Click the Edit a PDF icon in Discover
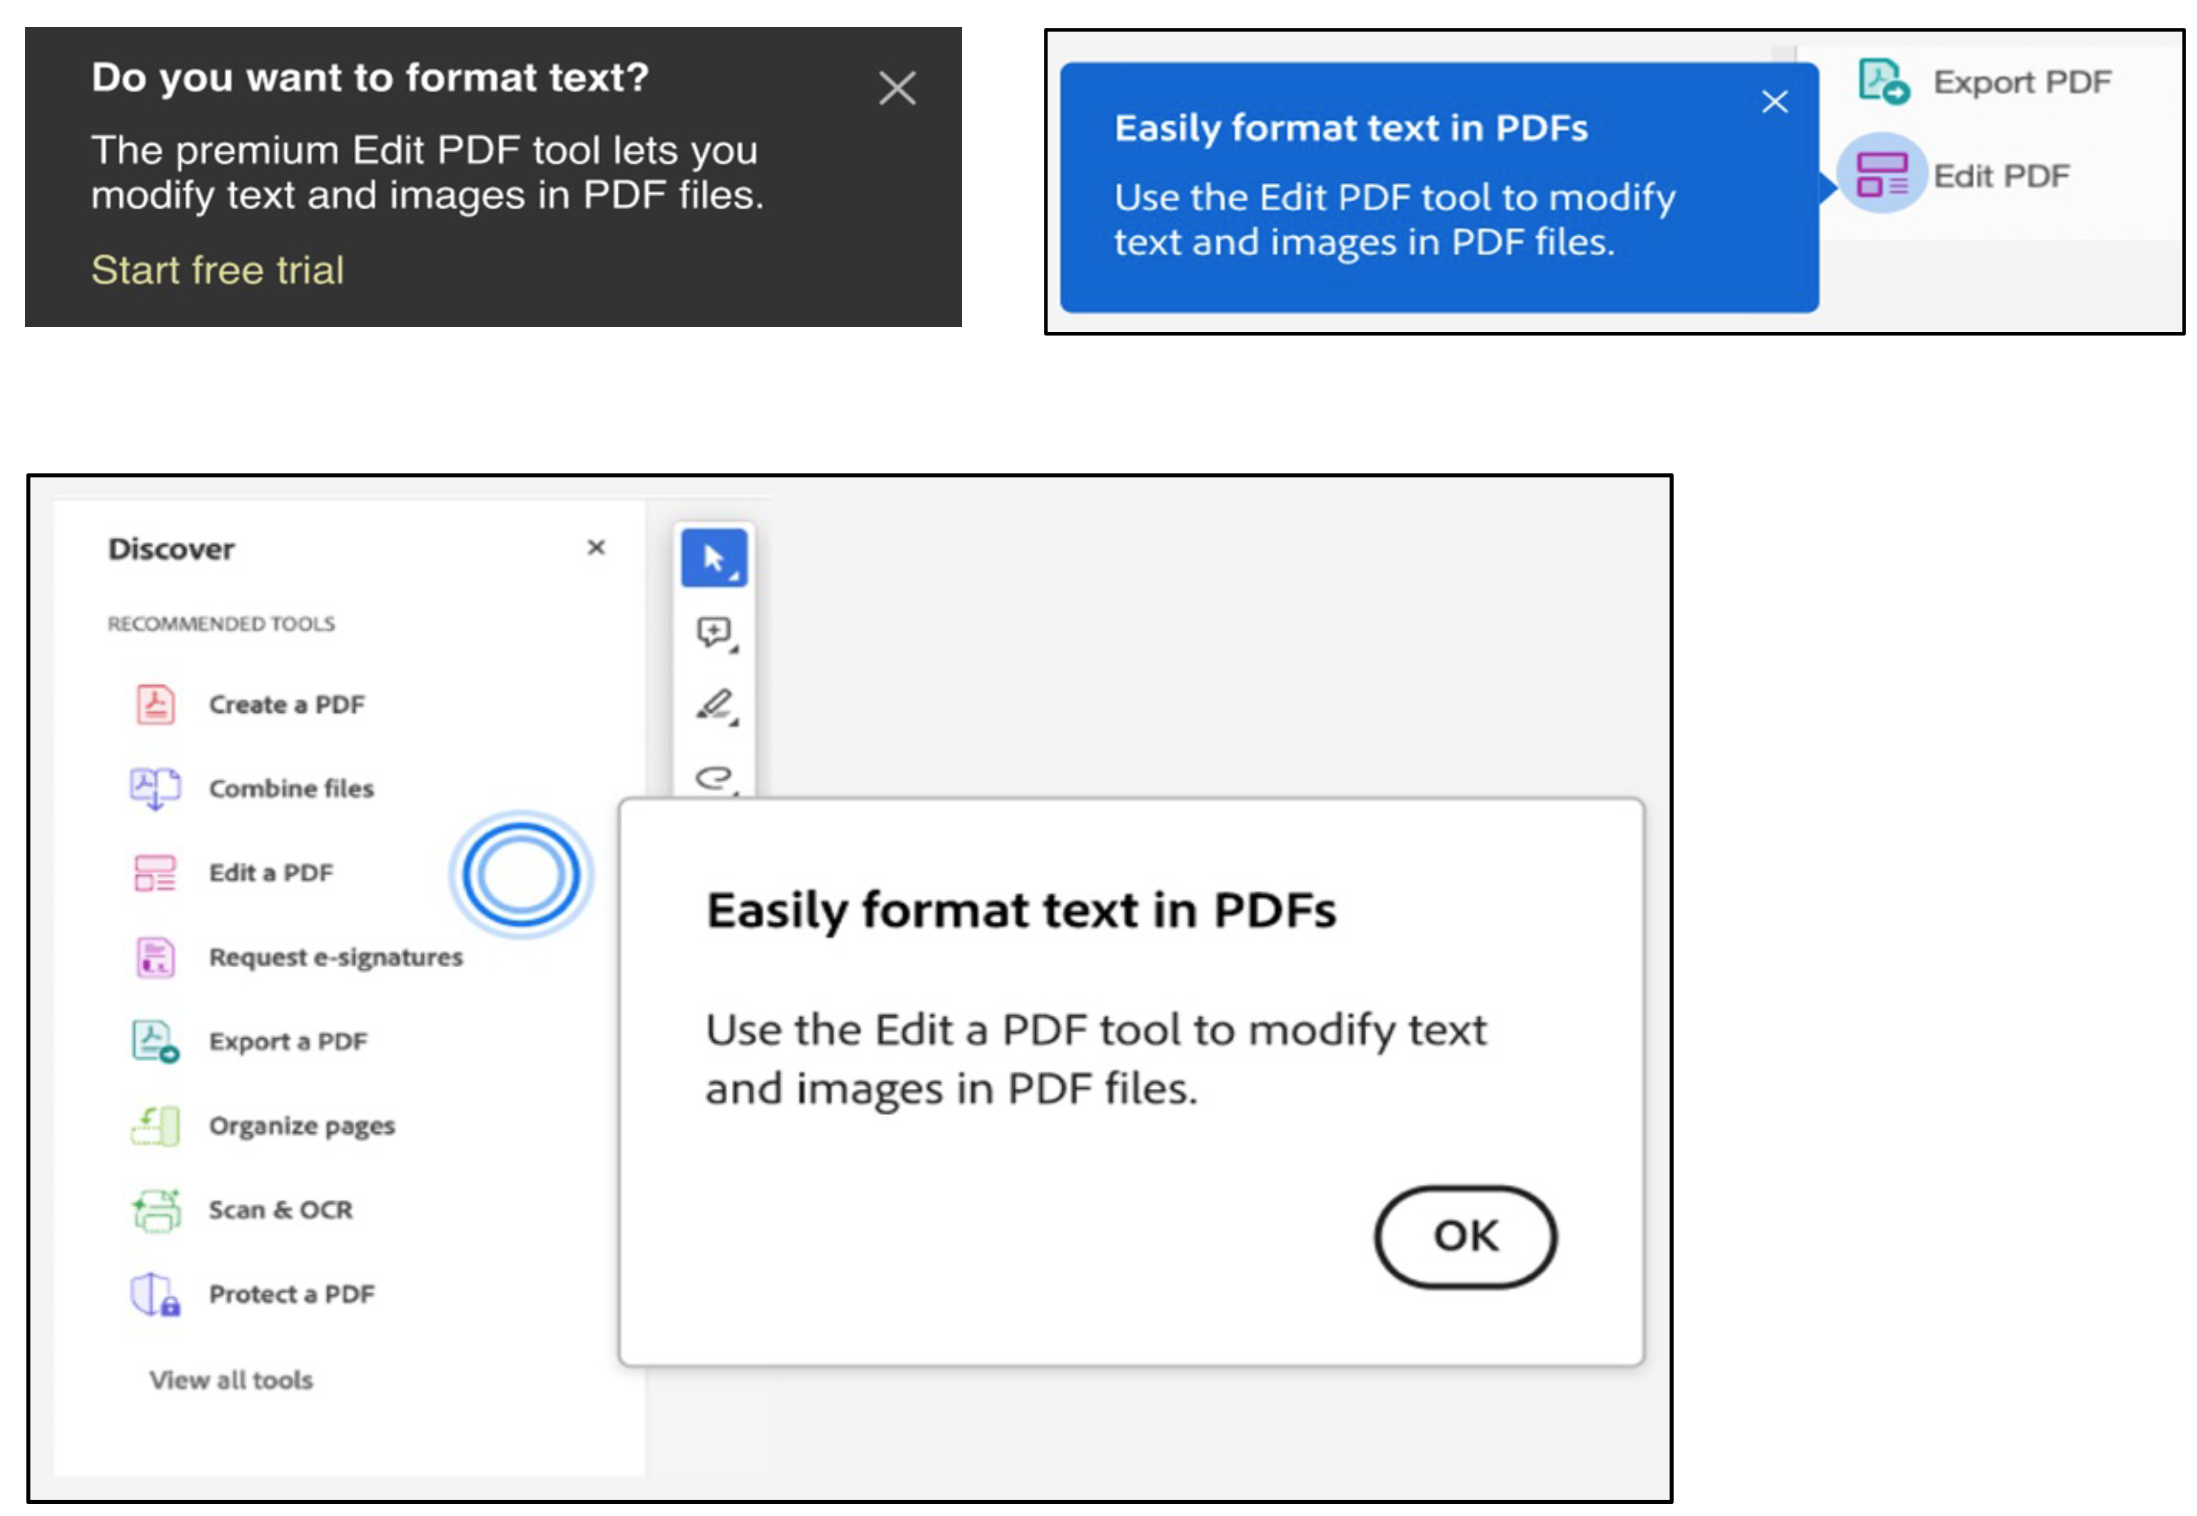The image size is (2197, 1516). (155, 872)
